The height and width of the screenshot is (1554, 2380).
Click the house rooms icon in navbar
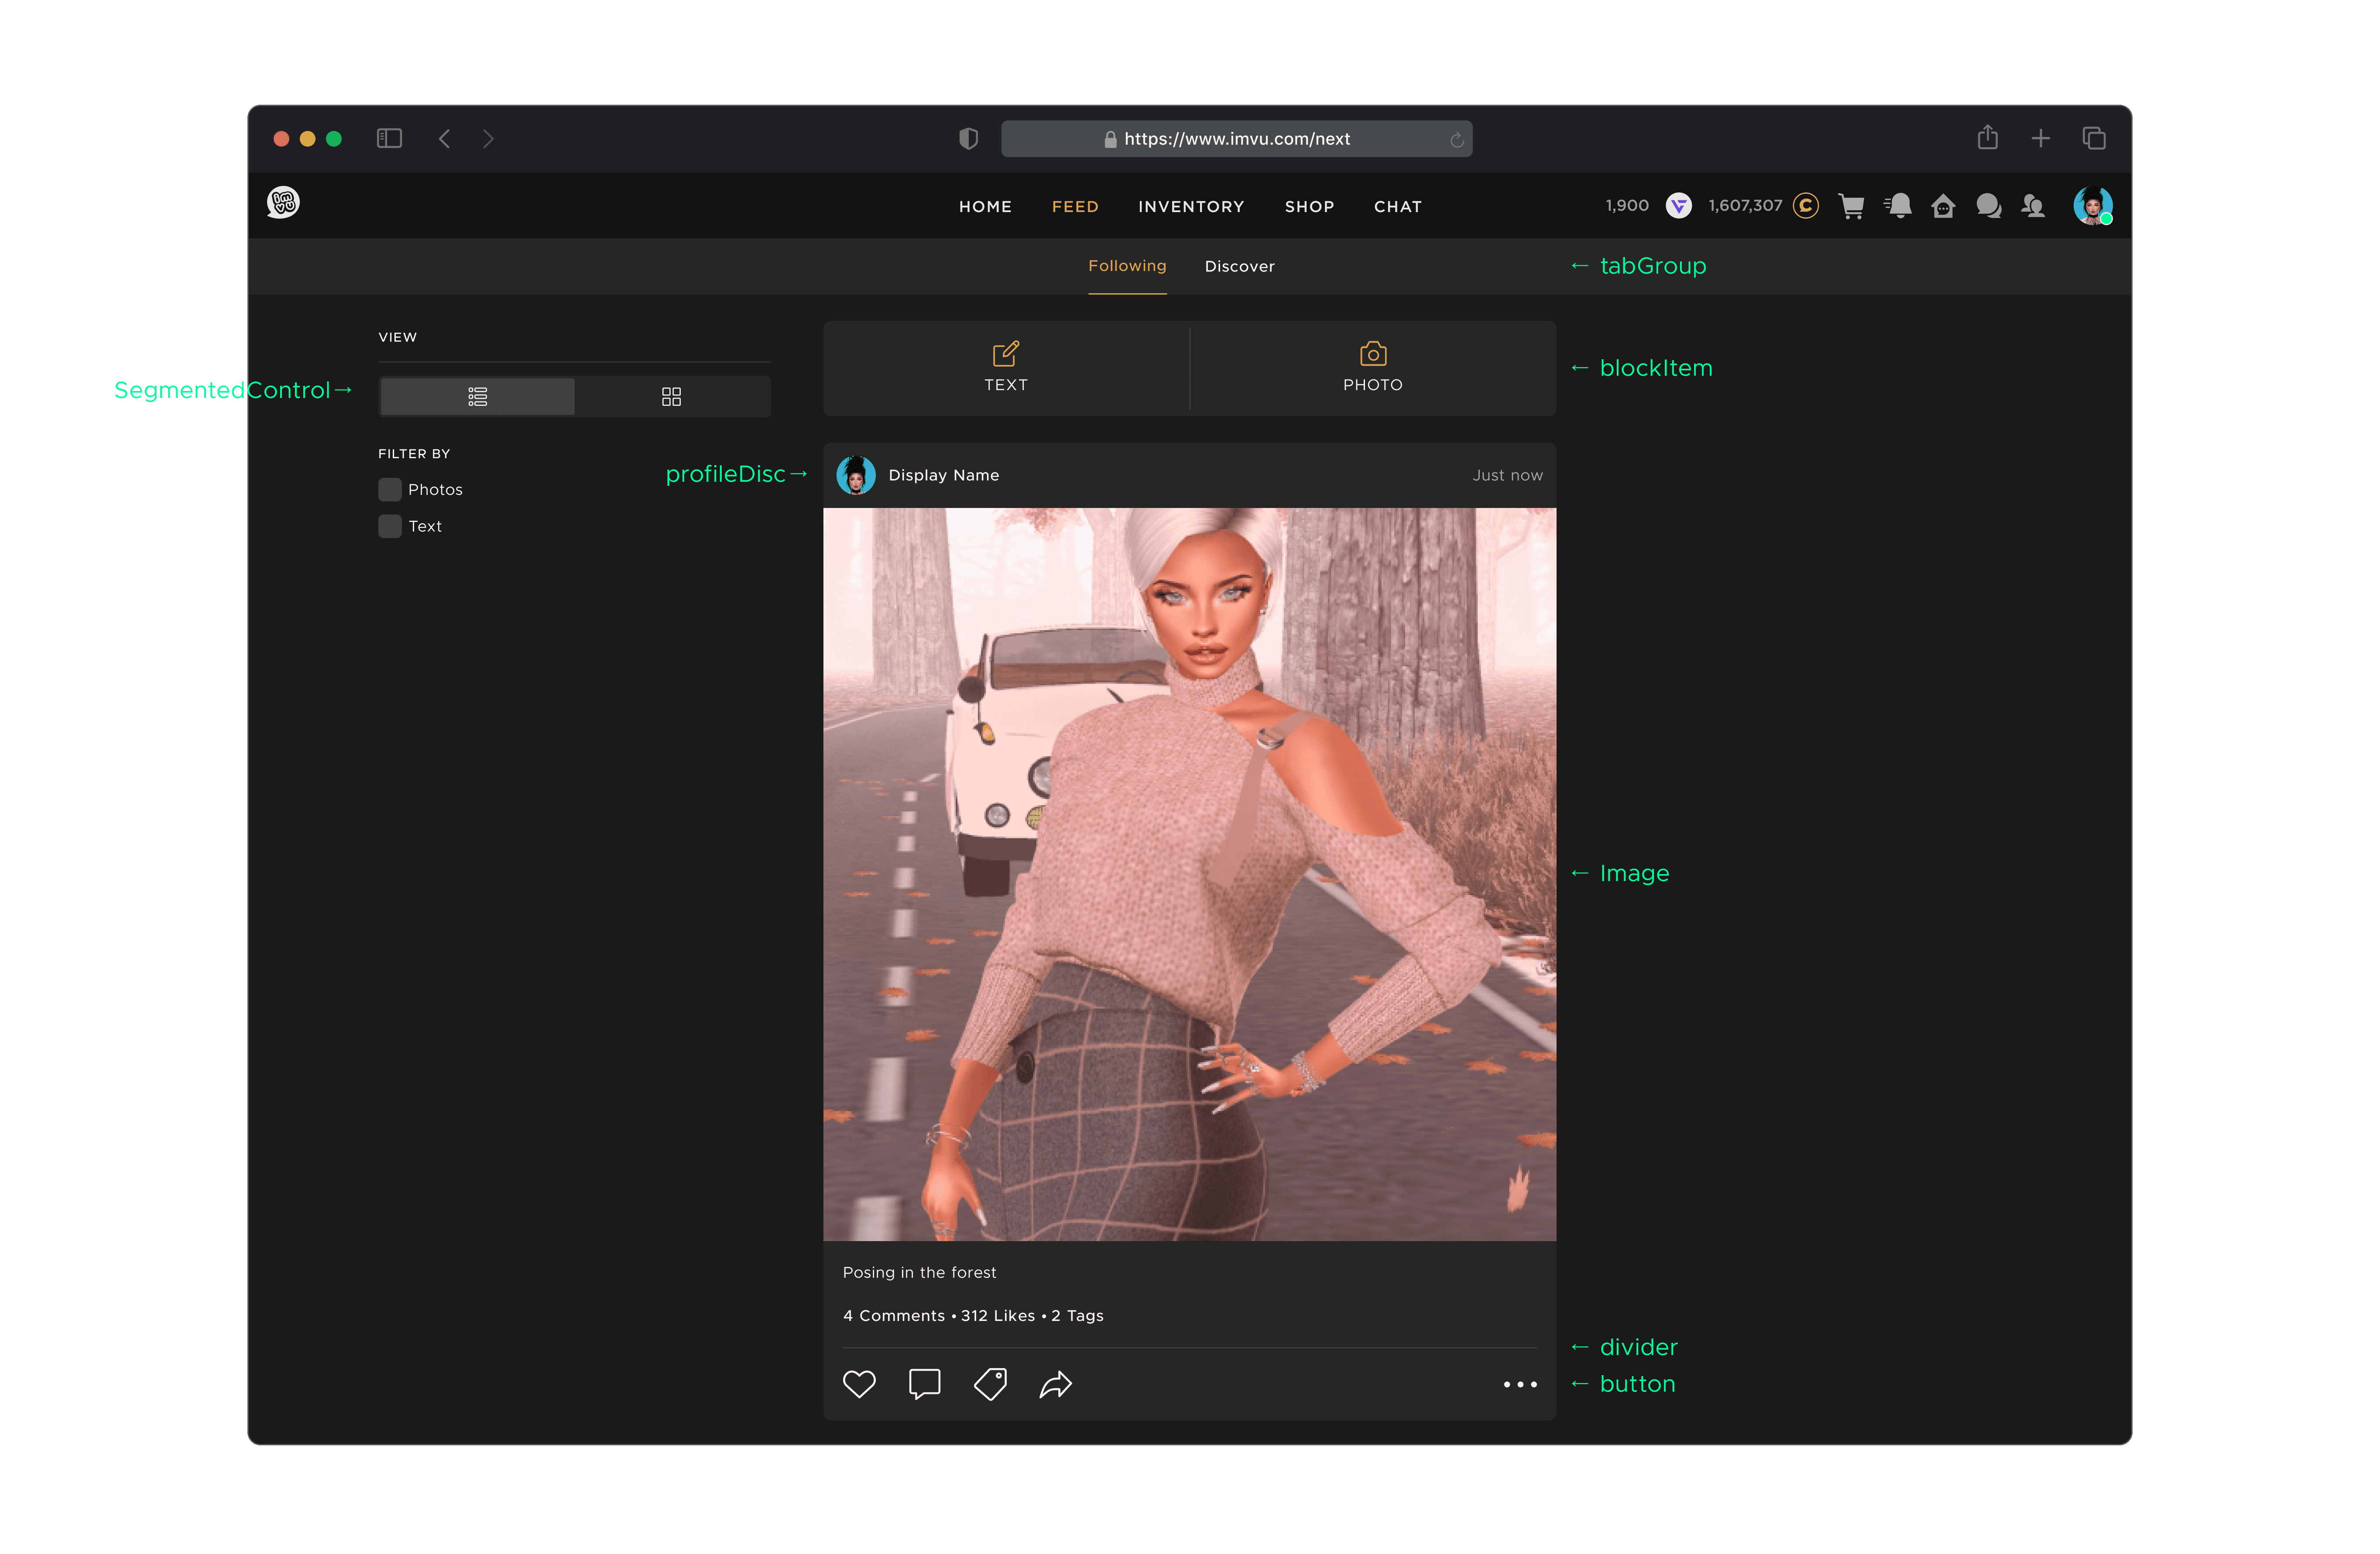[x=1943, y=206]
